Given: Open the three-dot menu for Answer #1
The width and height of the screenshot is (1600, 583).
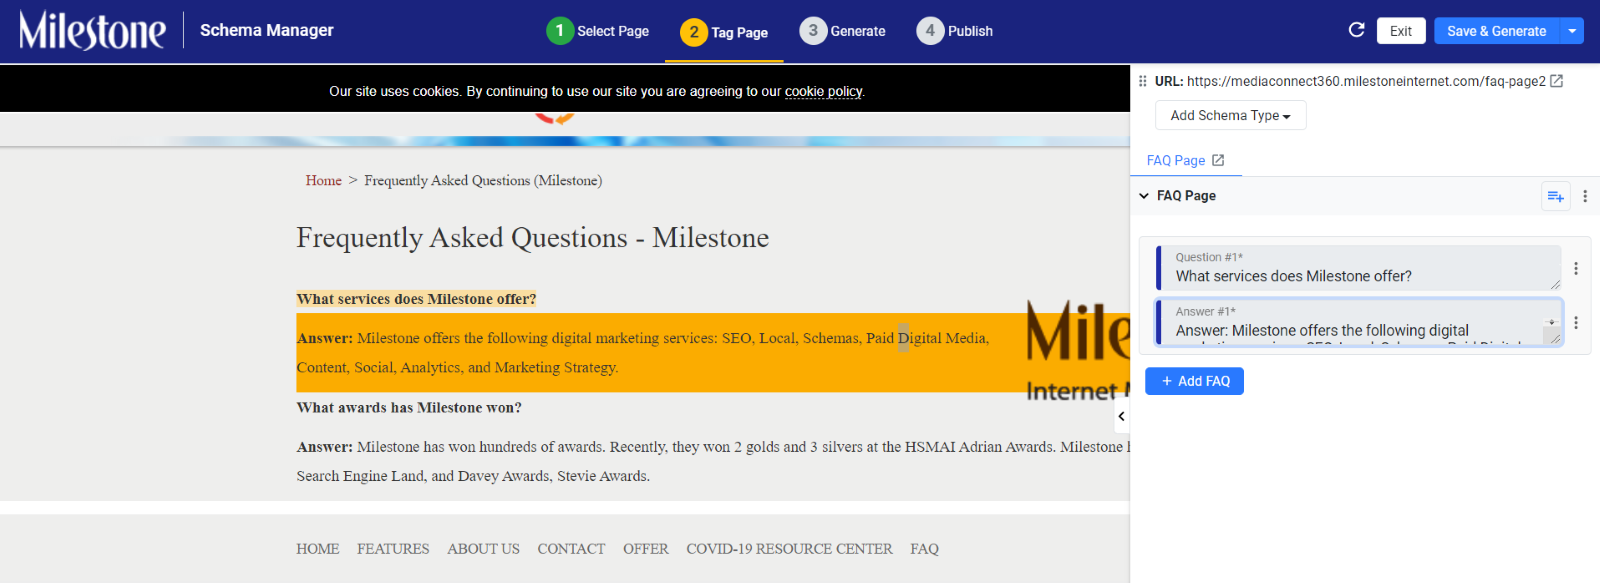Looking at the screenshot, I should coord(1576,322).
